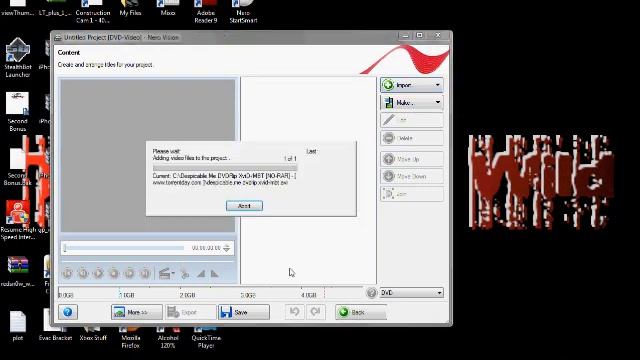
Task: Click the Stop playback button
Action: pos(114,273)
